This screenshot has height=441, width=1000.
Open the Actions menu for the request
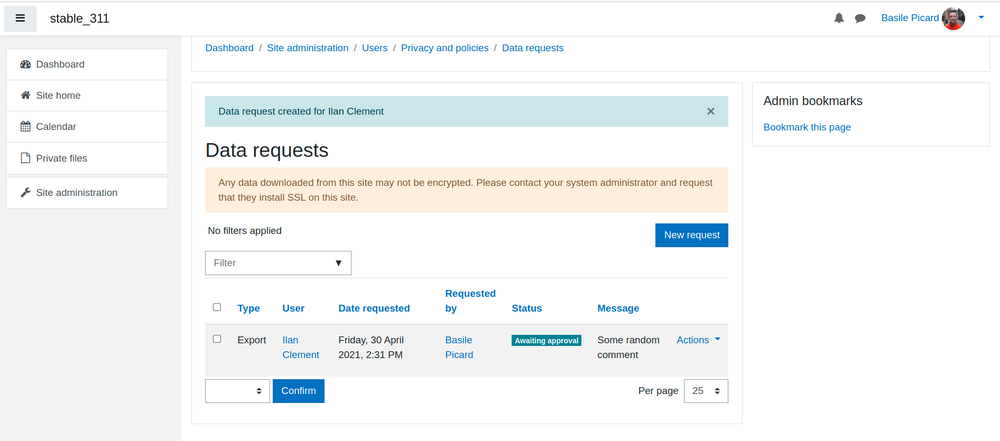[698, 340]
